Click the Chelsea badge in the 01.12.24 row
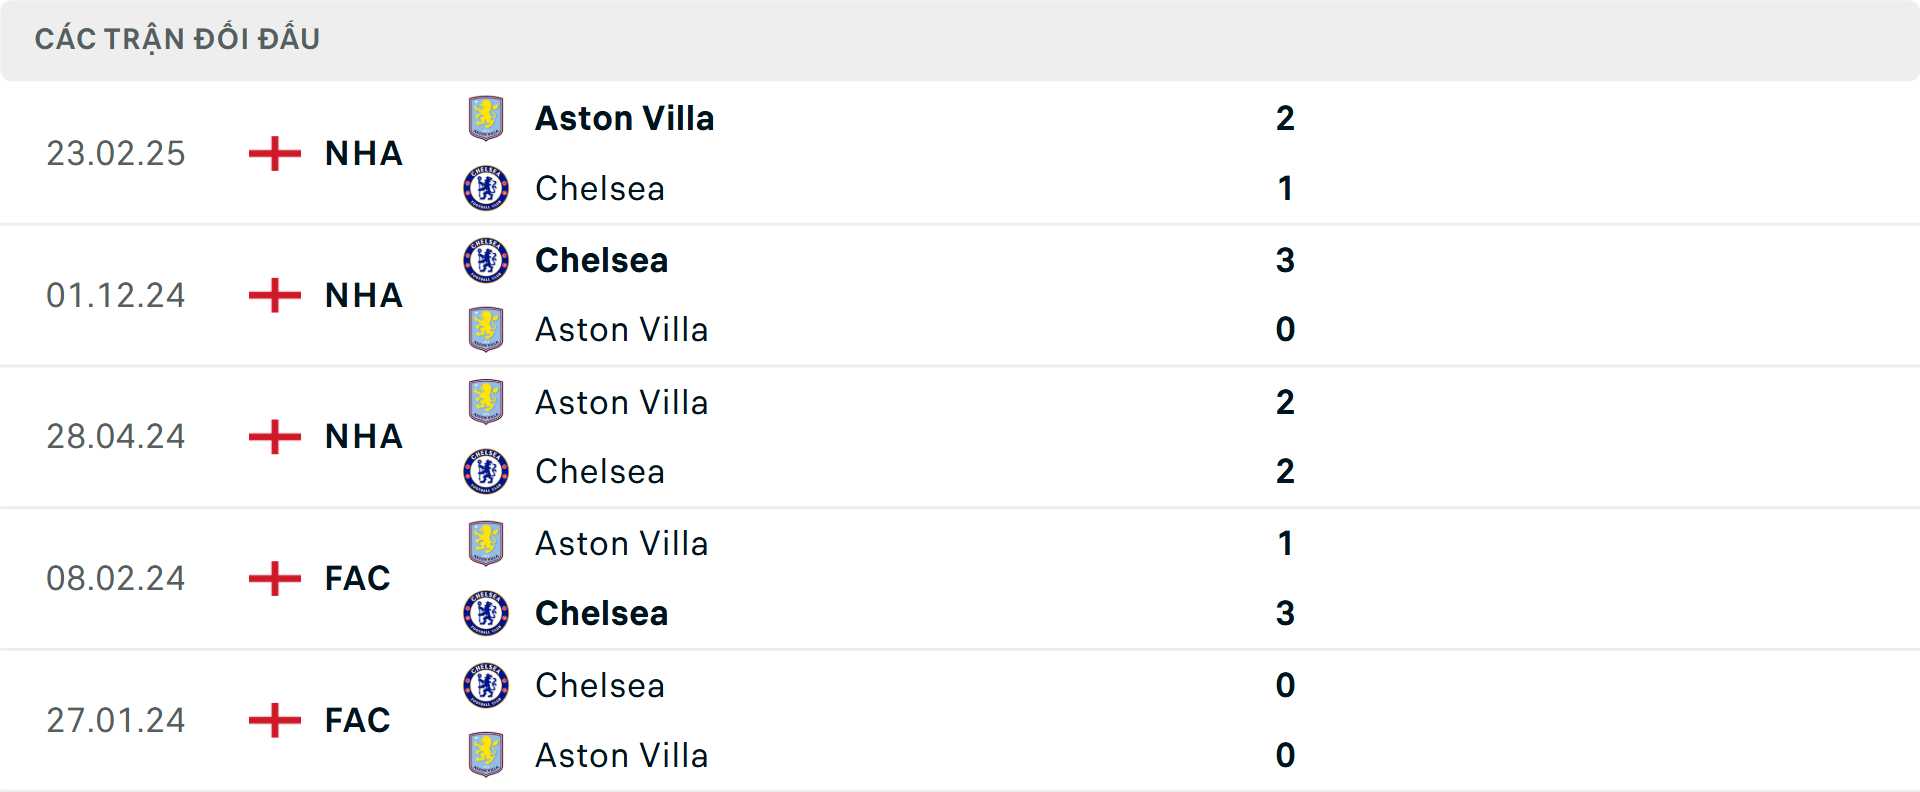 487,260
